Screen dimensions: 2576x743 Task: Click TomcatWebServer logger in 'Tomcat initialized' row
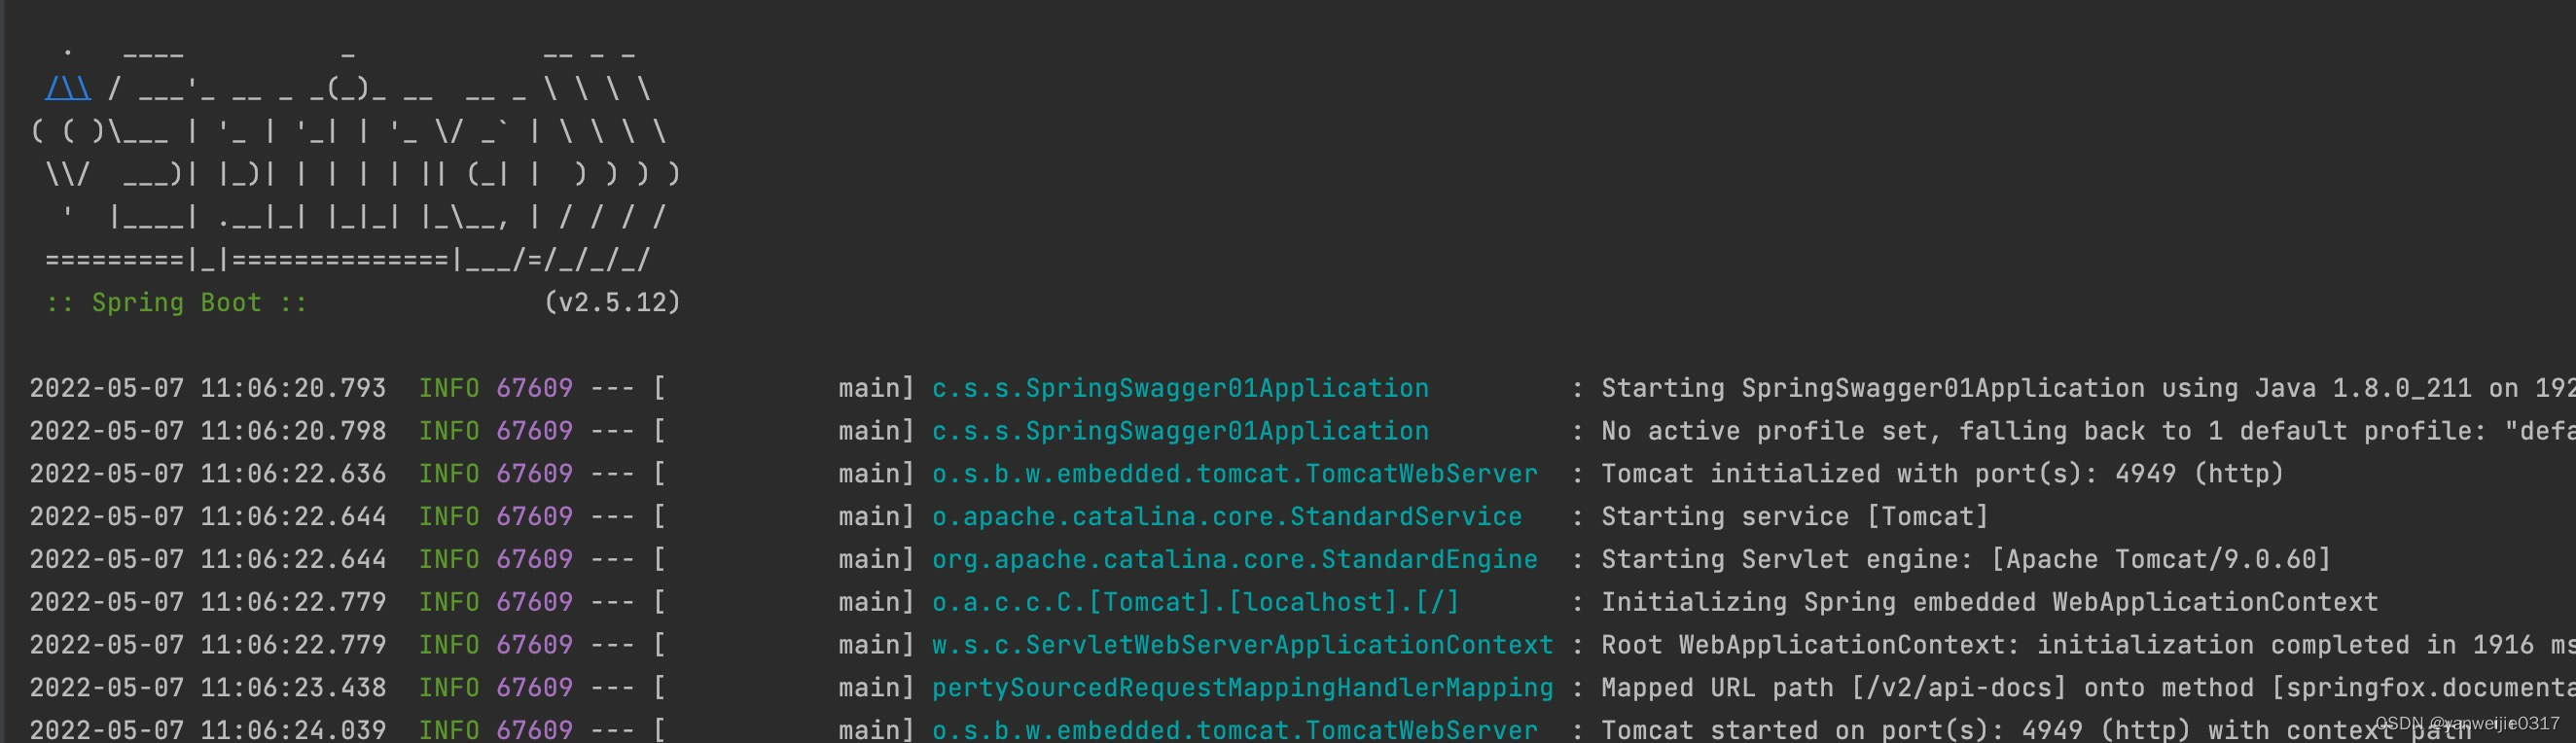point(1235,473)
